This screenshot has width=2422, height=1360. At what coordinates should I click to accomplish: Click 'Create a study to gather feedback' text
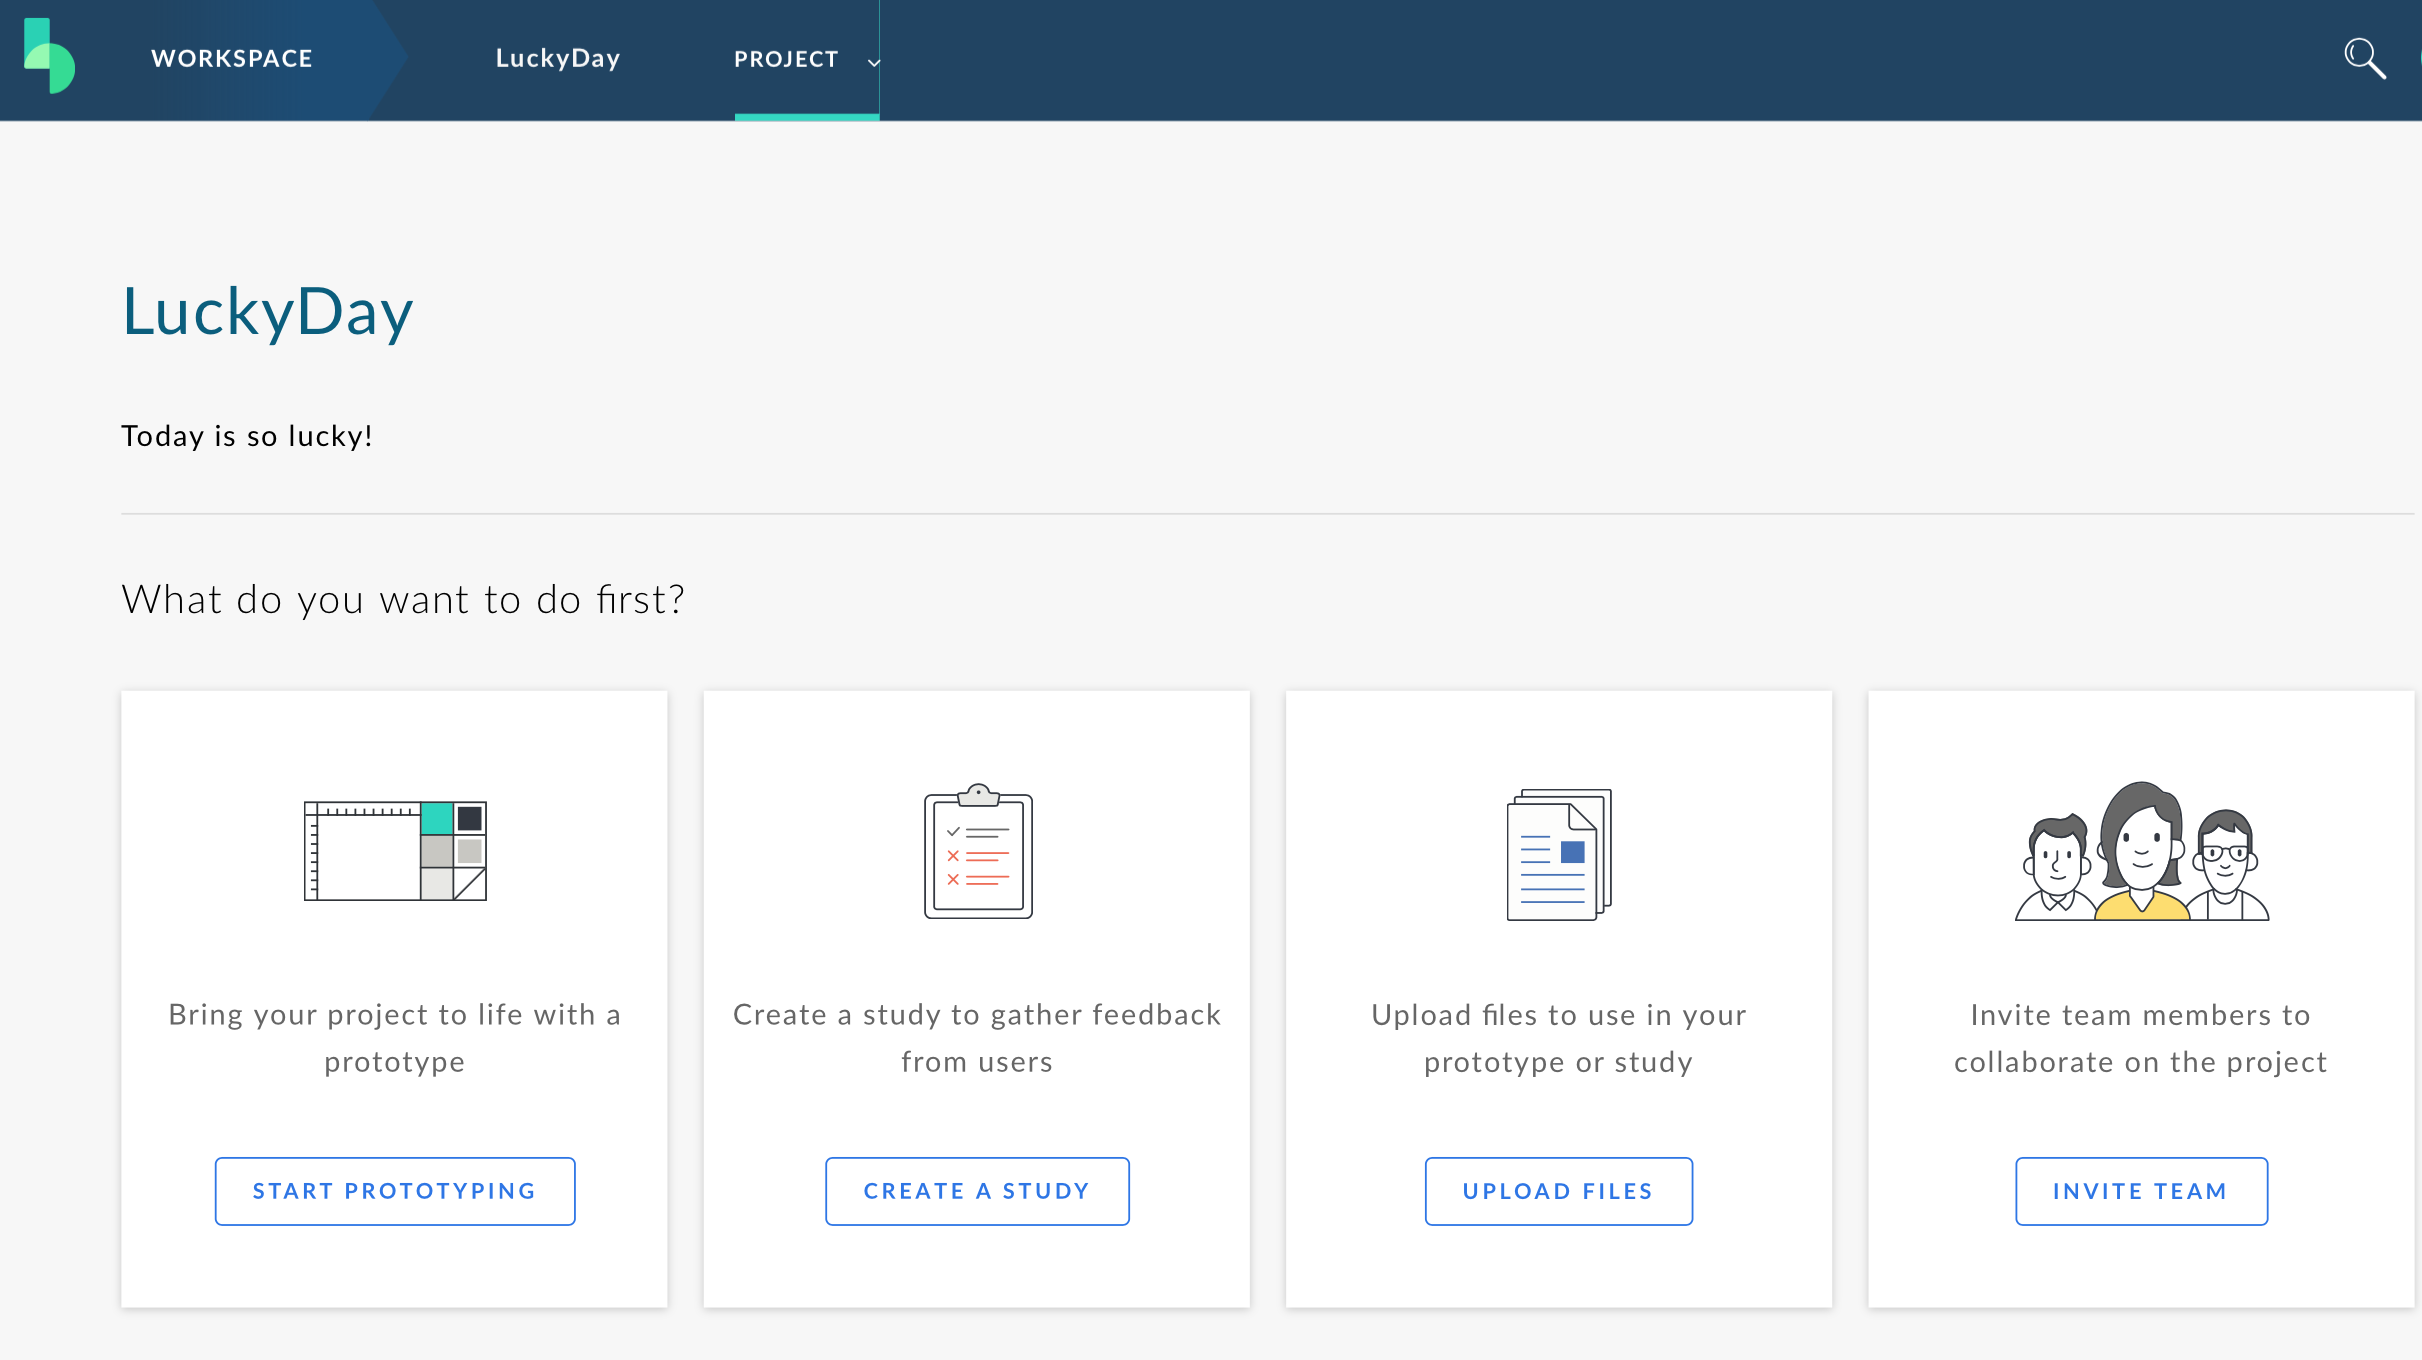pyautogui.click(x=977, y=1038)
